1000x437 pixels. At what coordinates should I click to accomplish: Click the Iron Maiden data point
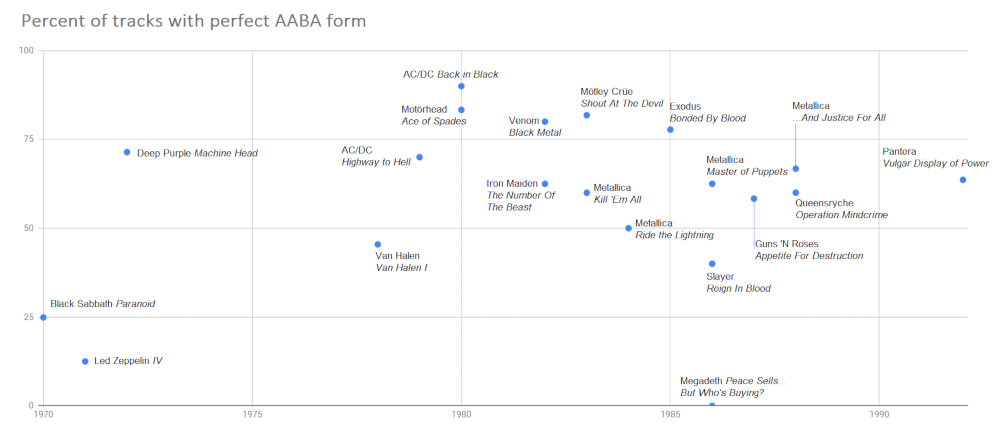click(545, 184)
